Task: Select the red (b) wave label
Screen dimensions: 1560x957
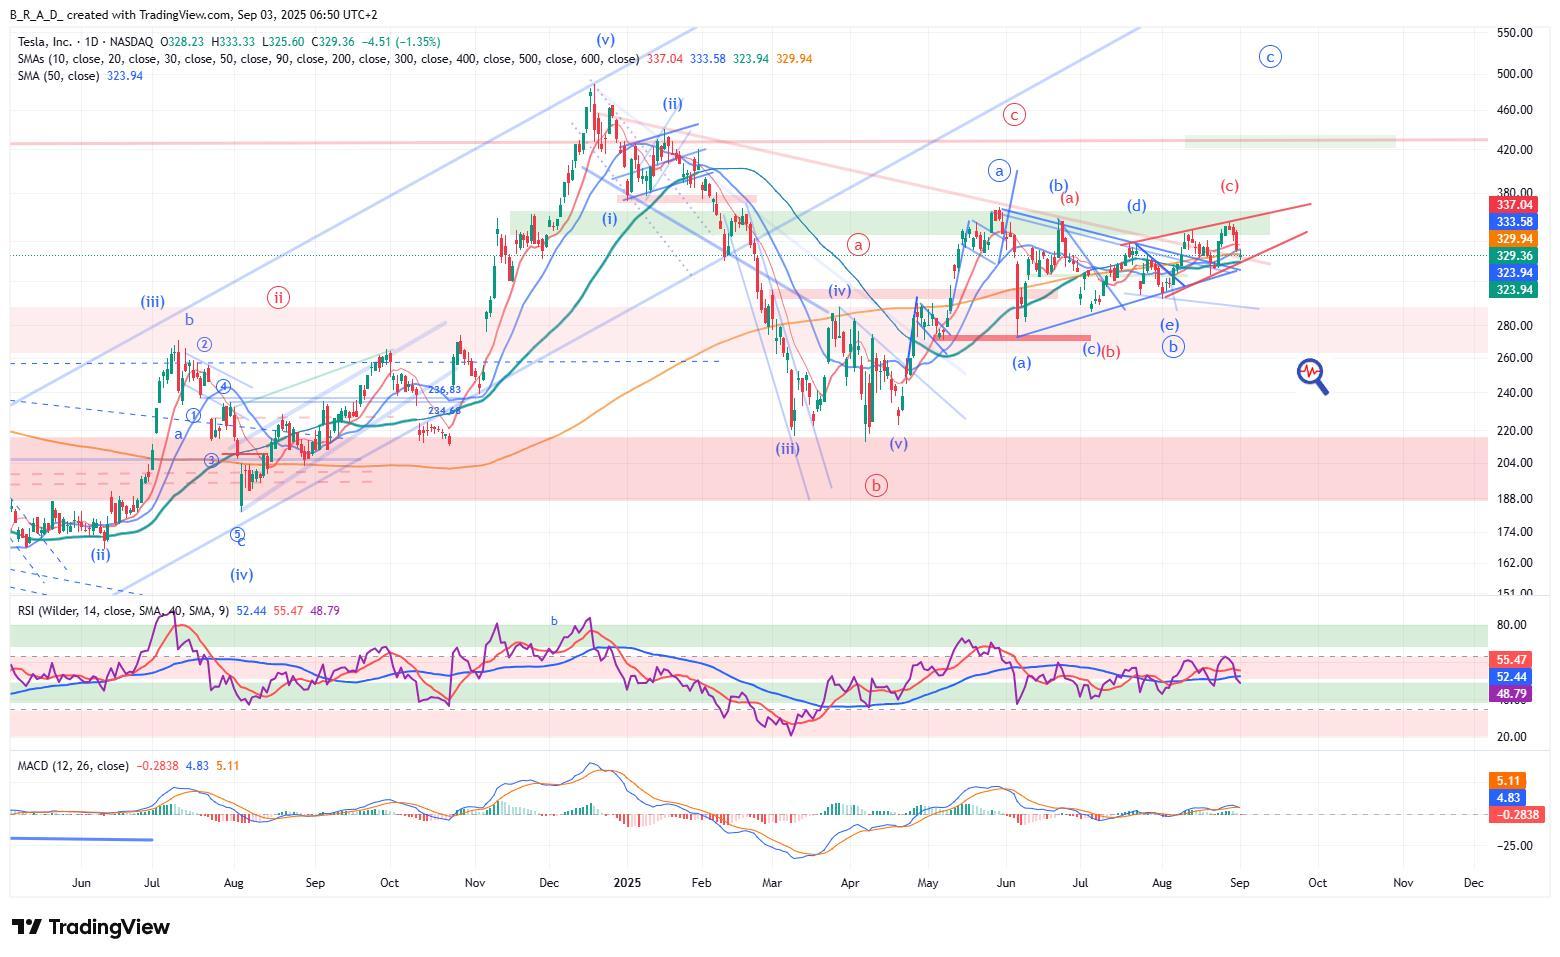Action: coord(1111,352)
